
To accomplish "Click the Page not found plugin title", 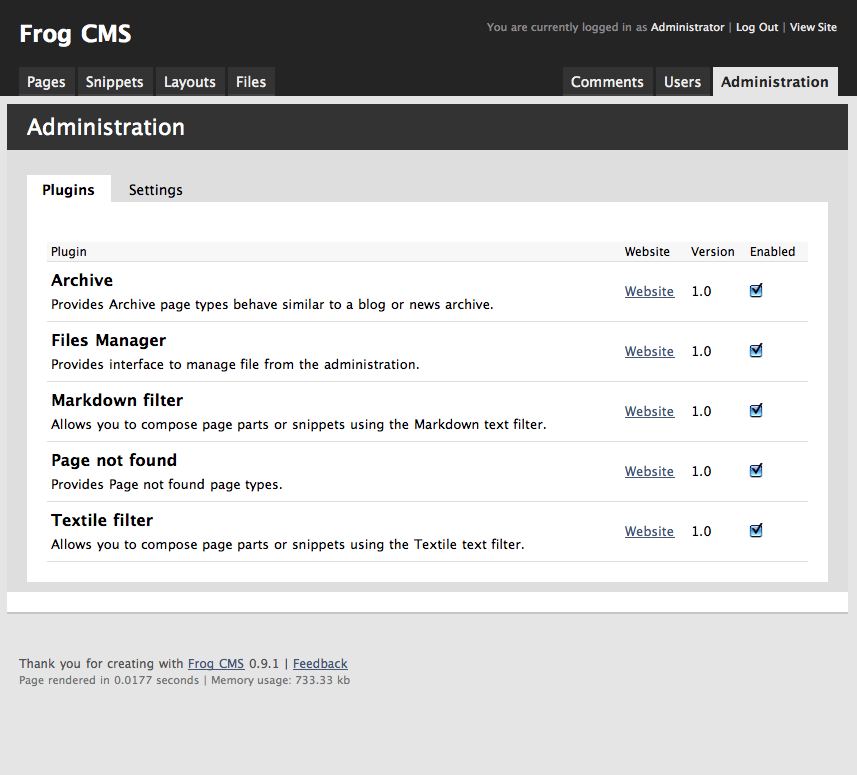I will (114, 460).
